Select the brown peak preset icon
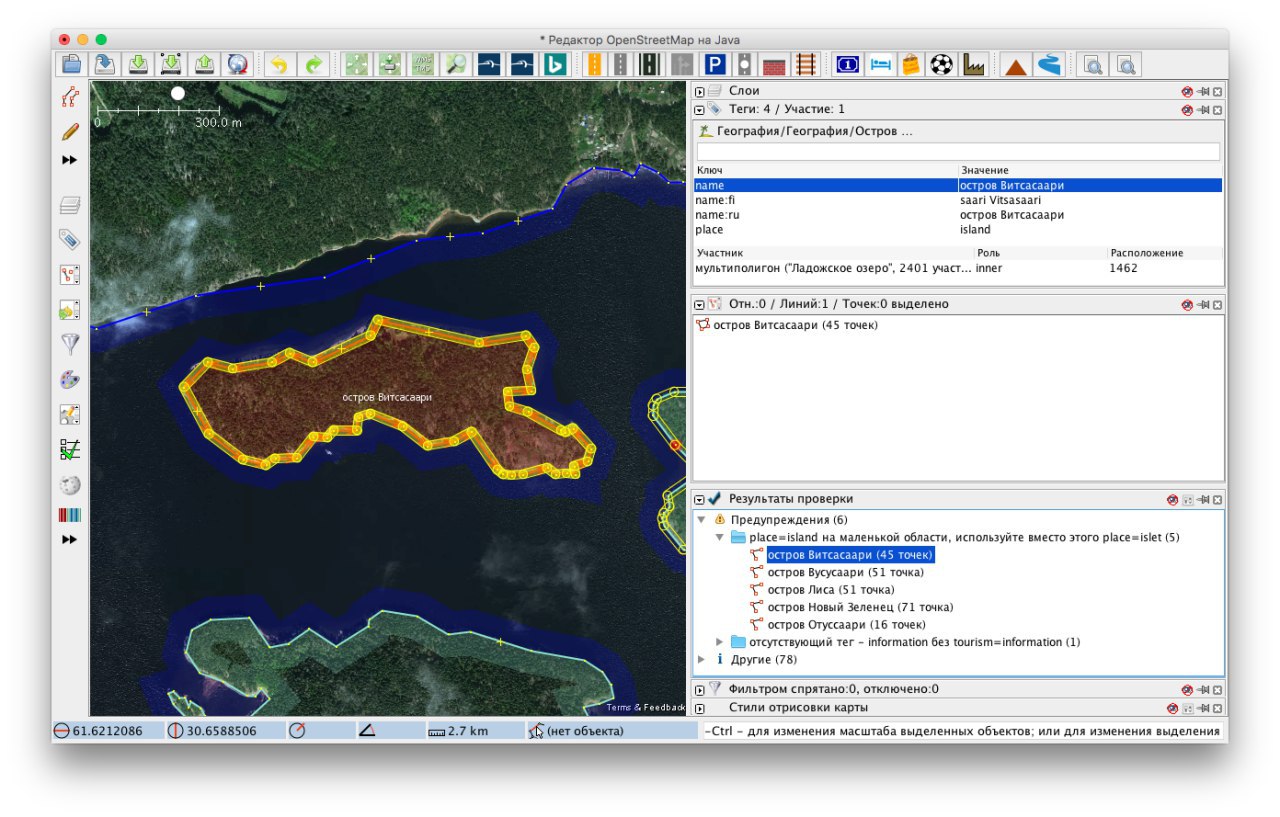The image size is (1280, 817). (1015, 64)
